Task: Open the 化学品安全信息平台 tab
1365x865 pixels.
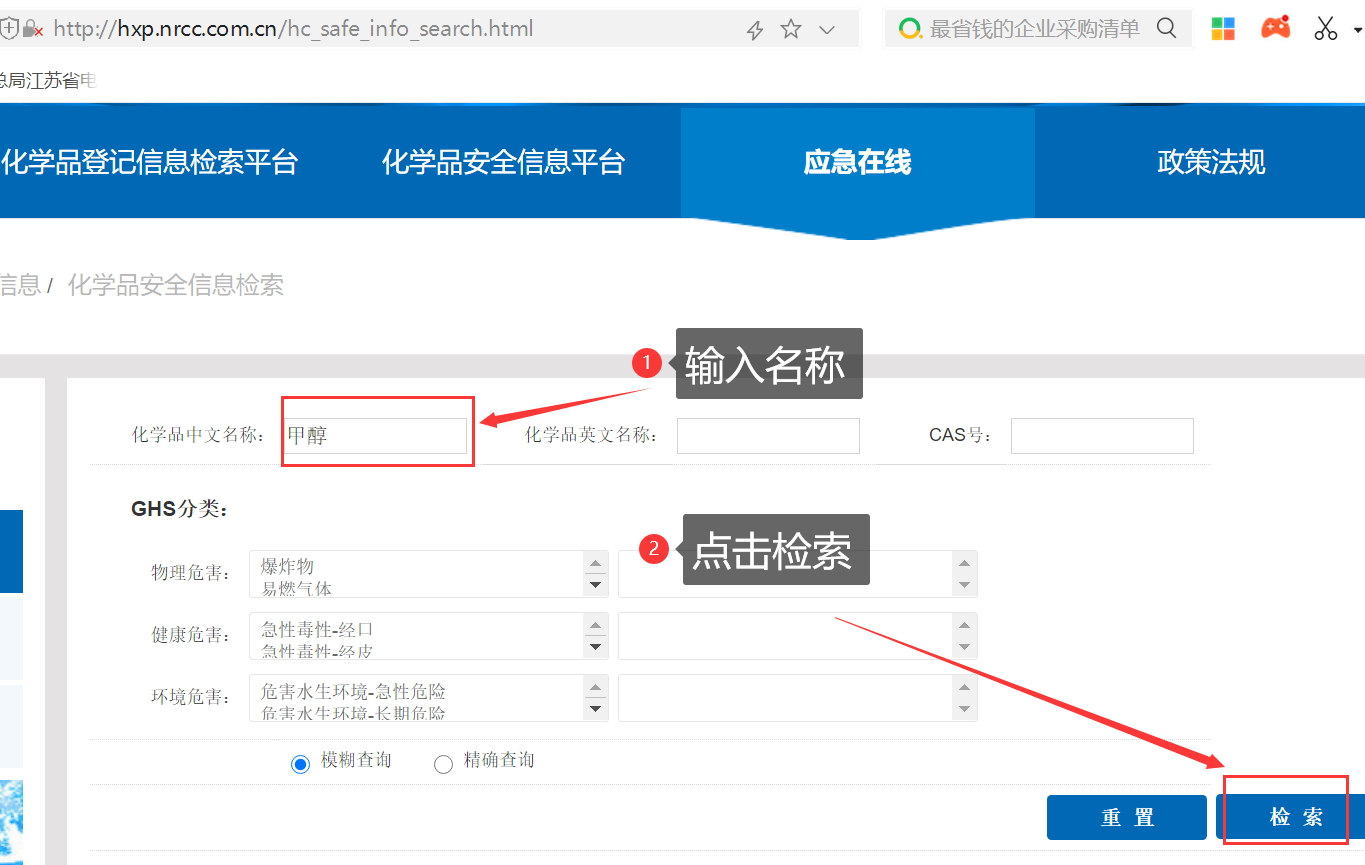Action: tap(505, 161)
